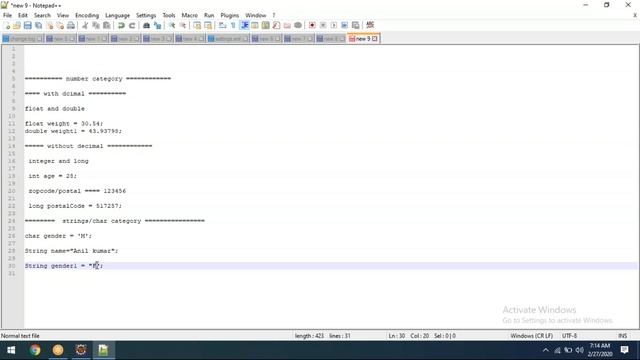
Task: Open the Macro menu
Action: 189,15
